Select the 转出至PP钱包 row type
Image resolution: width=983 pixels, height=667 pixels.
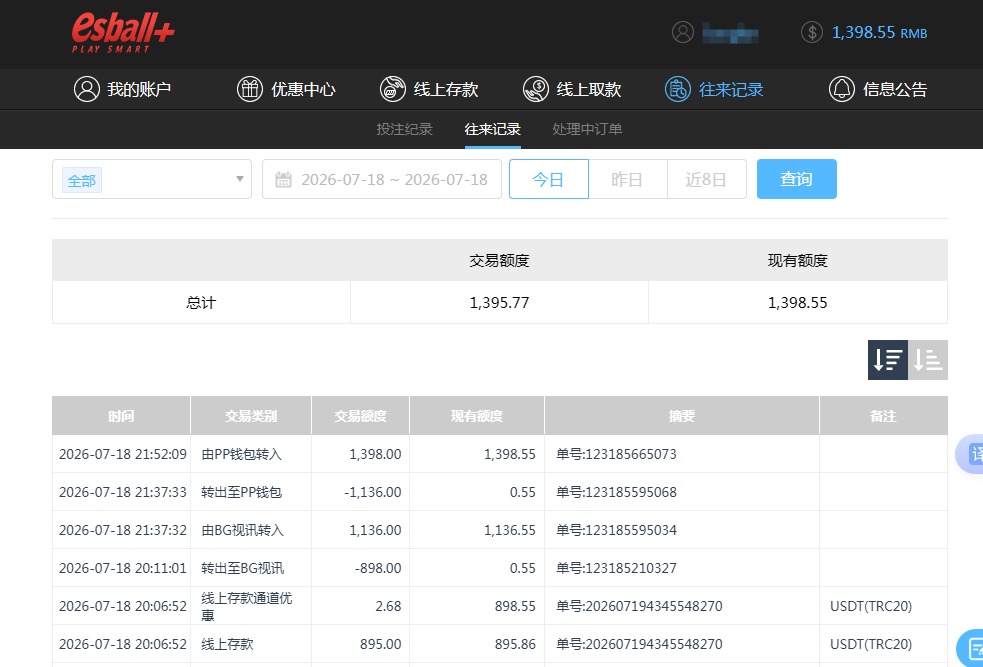241,492
